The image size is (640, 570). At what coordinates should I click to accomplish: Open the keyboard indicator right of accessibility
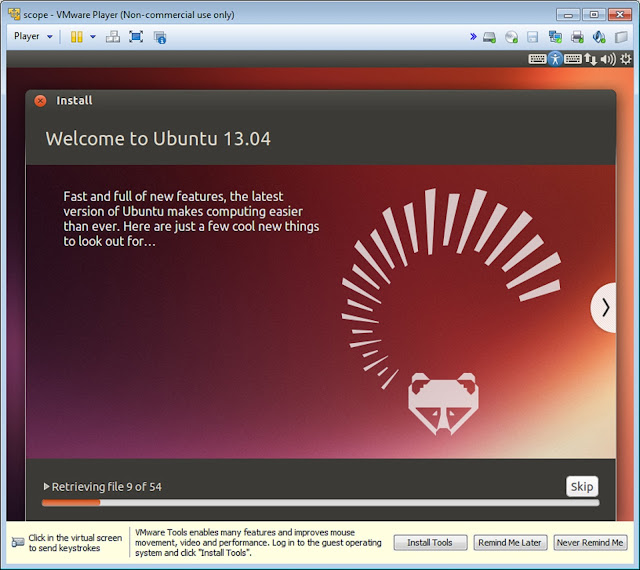(x=573, y=59)
